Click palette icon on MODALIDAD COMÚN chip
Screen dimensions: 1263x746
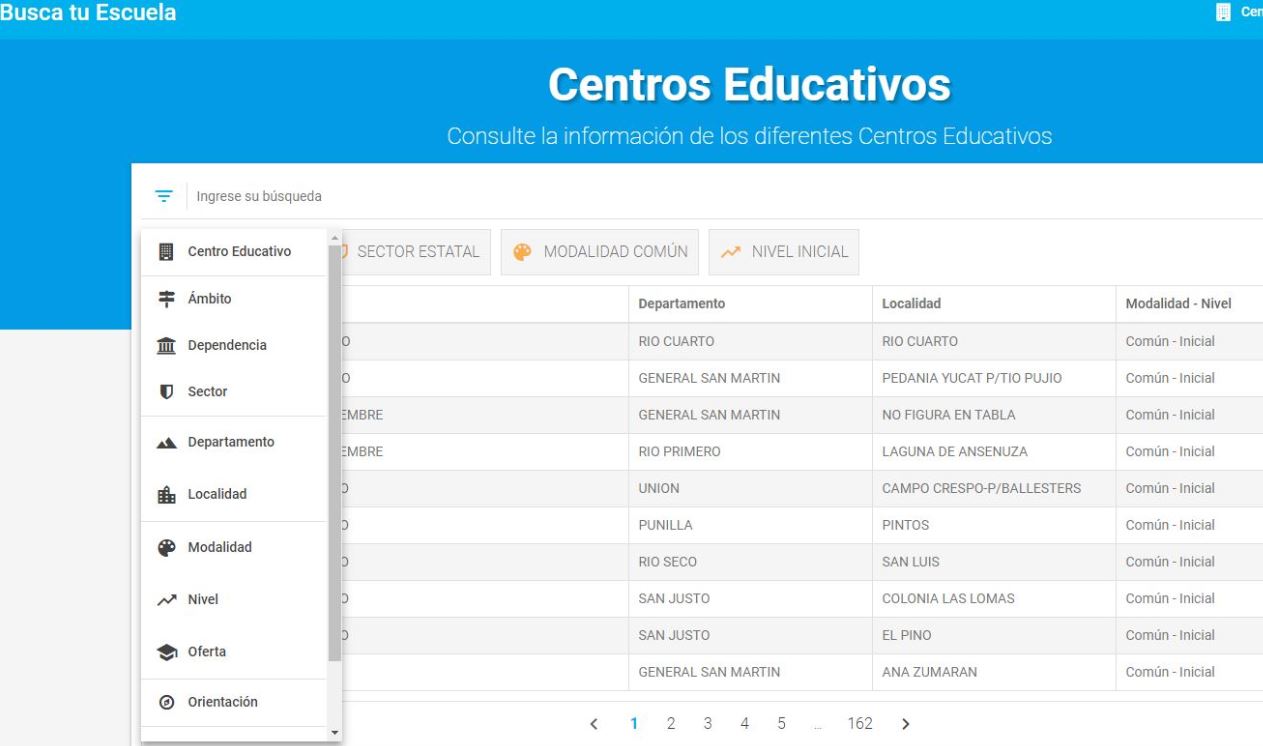522,252
